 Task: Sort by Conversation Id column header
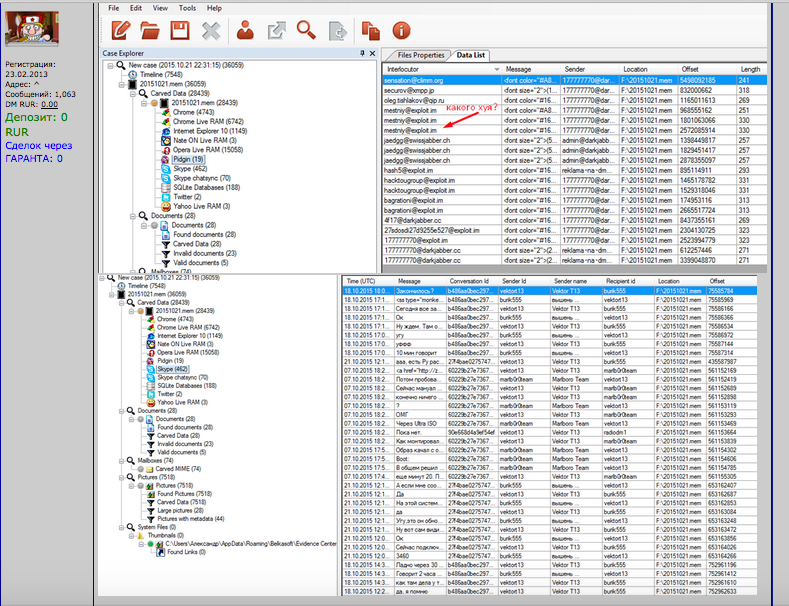pyautogui.click(x=471, y=281)
